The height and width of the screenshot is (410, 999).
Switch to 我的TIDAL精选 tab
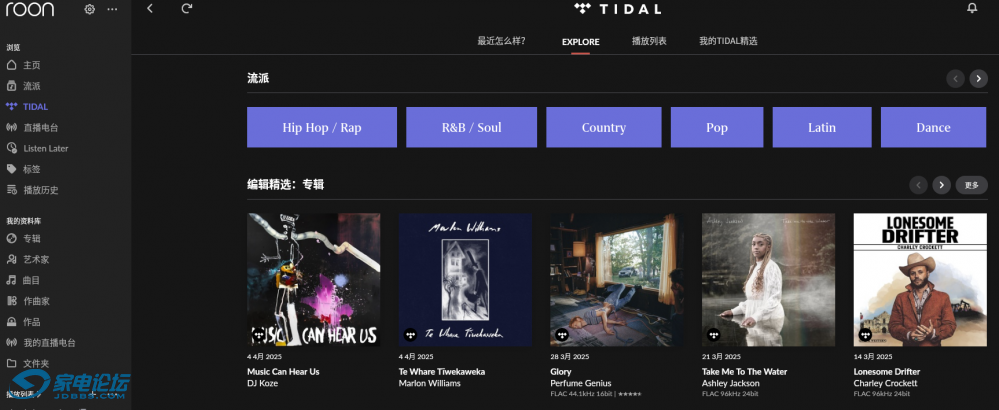click(728, 42)
